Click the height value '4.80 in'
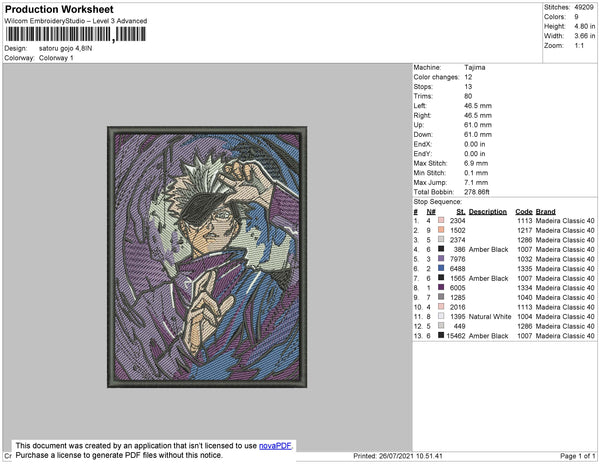600x464 pixels. click(x=585, y=26)
